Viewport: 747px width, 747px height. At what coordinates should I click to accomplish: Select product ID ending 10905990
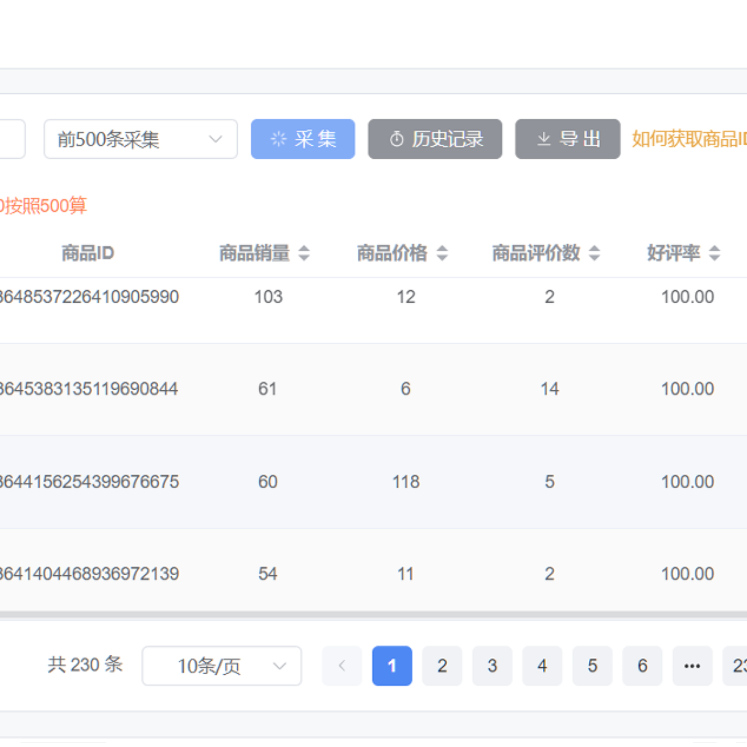pos(89,296)
